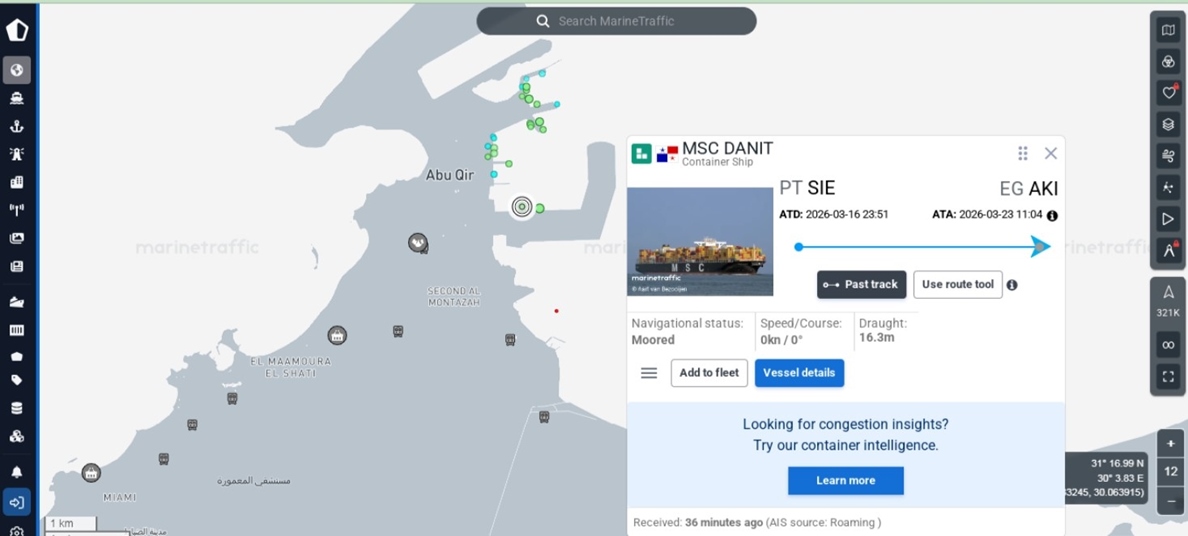Viewport: 1188px width, 536px height.
Task: Click the Panama flag icon in vessel card
Action: coord(667,154)
